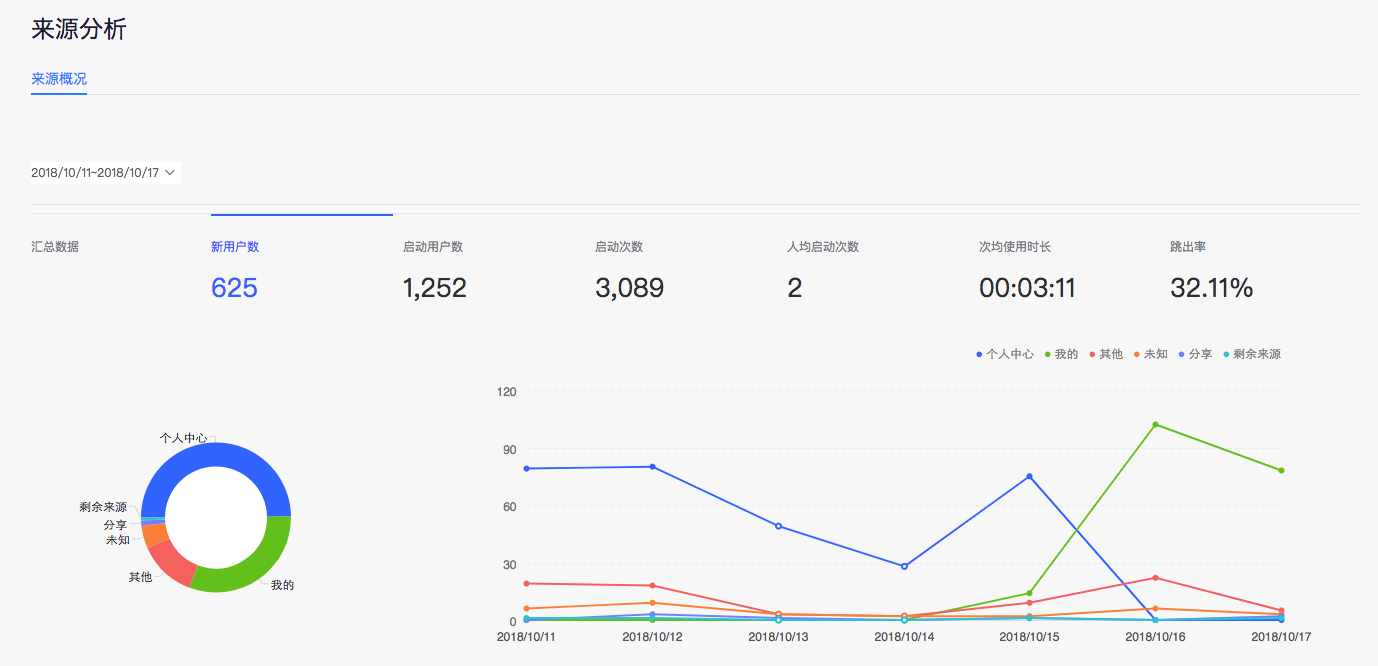The image size is (1378, 666).
Task: Select the 次均使用时长 metric
Action: tap(1015, 247)
